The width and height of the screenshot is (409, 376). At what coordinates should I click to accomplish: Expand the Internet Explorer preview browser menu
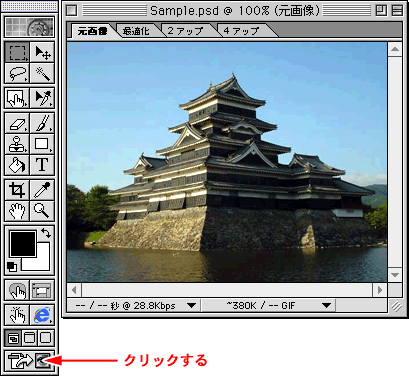(x=42, y=315)
